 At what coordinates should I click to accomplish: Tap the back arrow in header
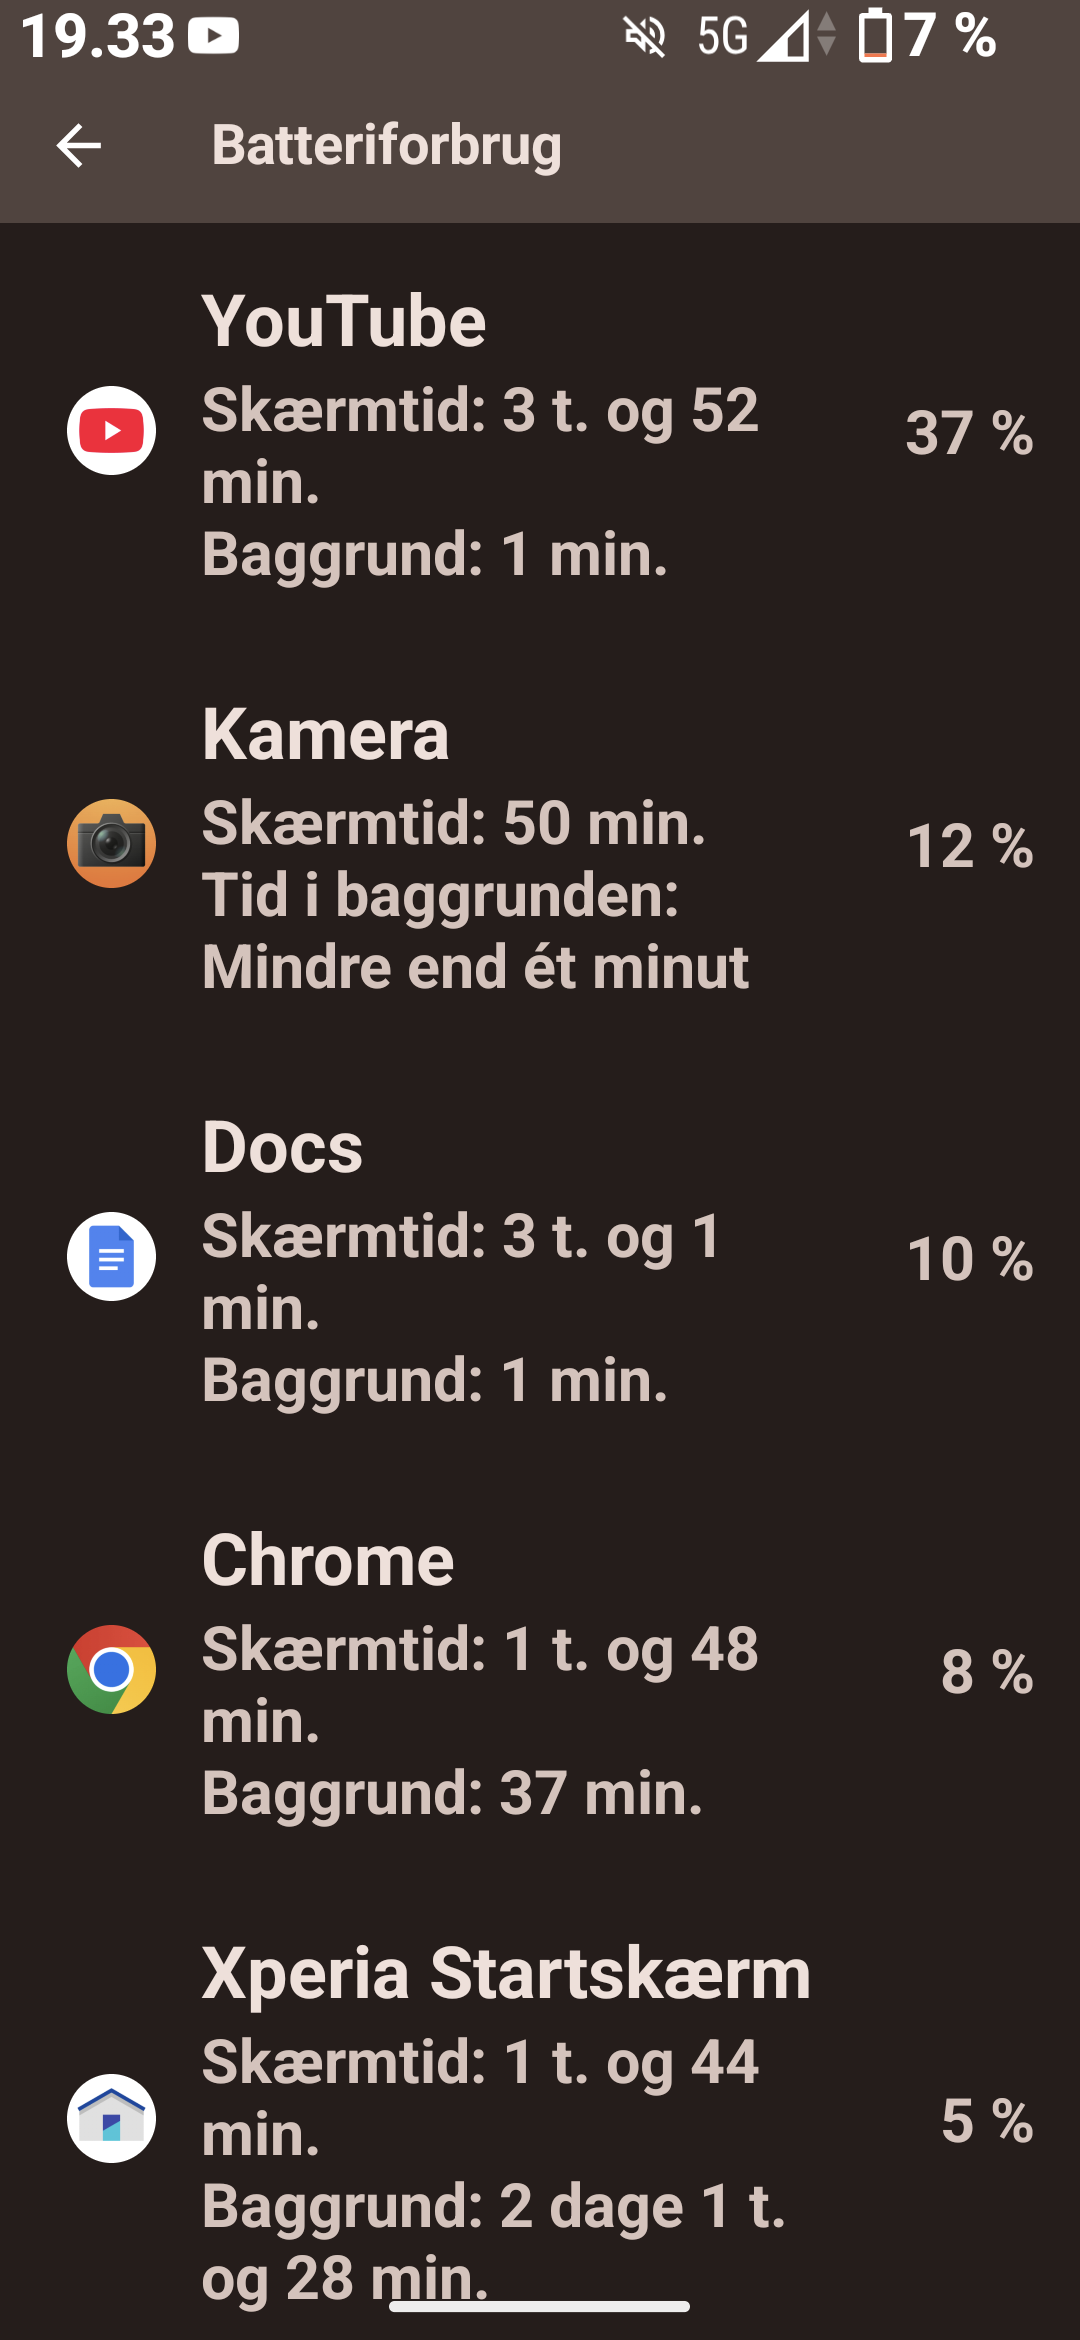(79, 146)
